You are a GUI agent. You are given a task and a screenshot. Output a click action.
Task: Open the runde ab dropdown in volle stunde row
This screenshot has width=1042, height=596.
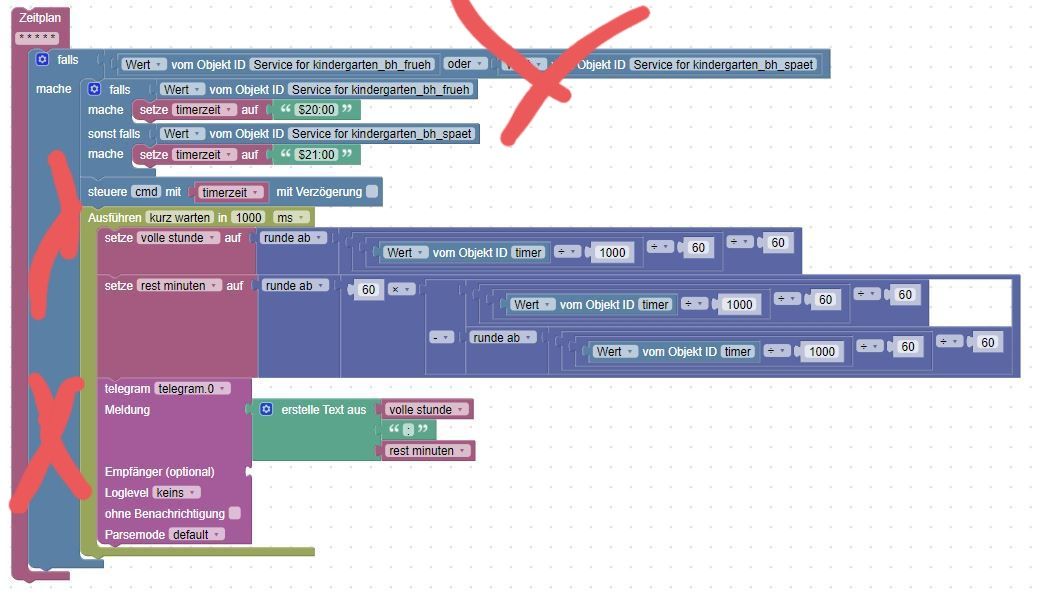[x=293, y=237]
